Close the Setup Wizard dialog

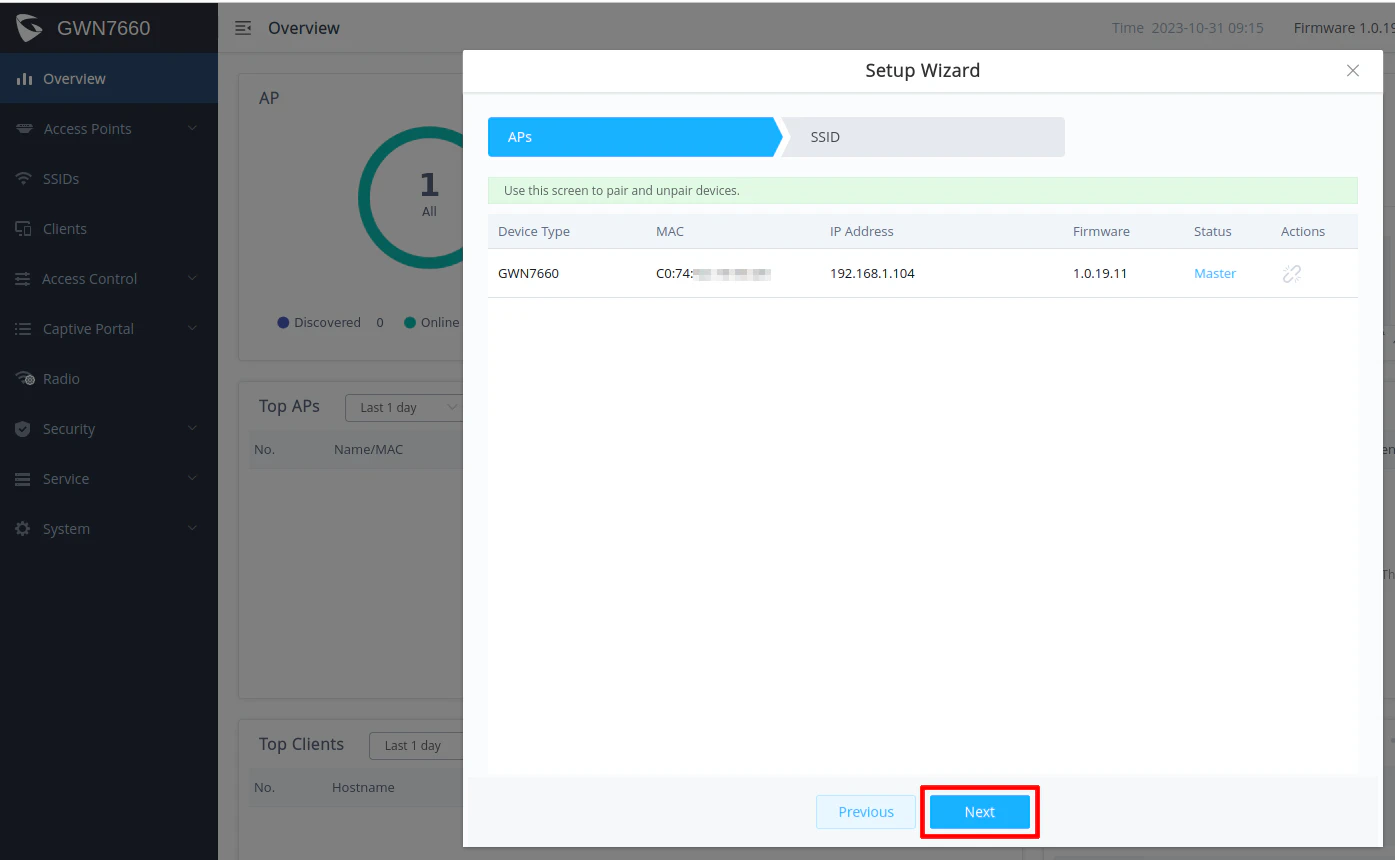click(x=1353, y=71)
